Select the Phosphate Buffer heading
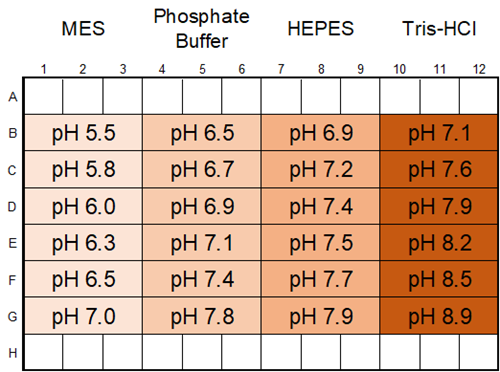Screen dimensions: 500x372 (x=202, y=29)
